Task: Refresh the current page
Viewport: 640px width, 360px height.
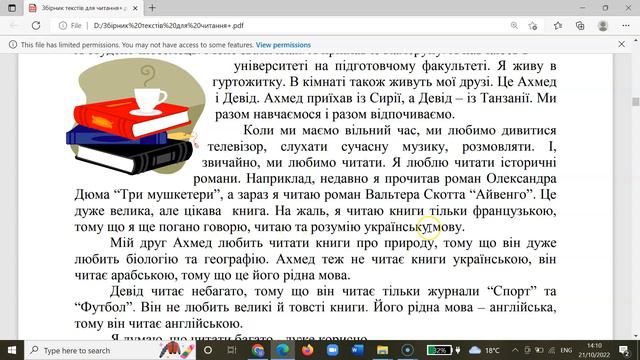Action: pos(36,25)
